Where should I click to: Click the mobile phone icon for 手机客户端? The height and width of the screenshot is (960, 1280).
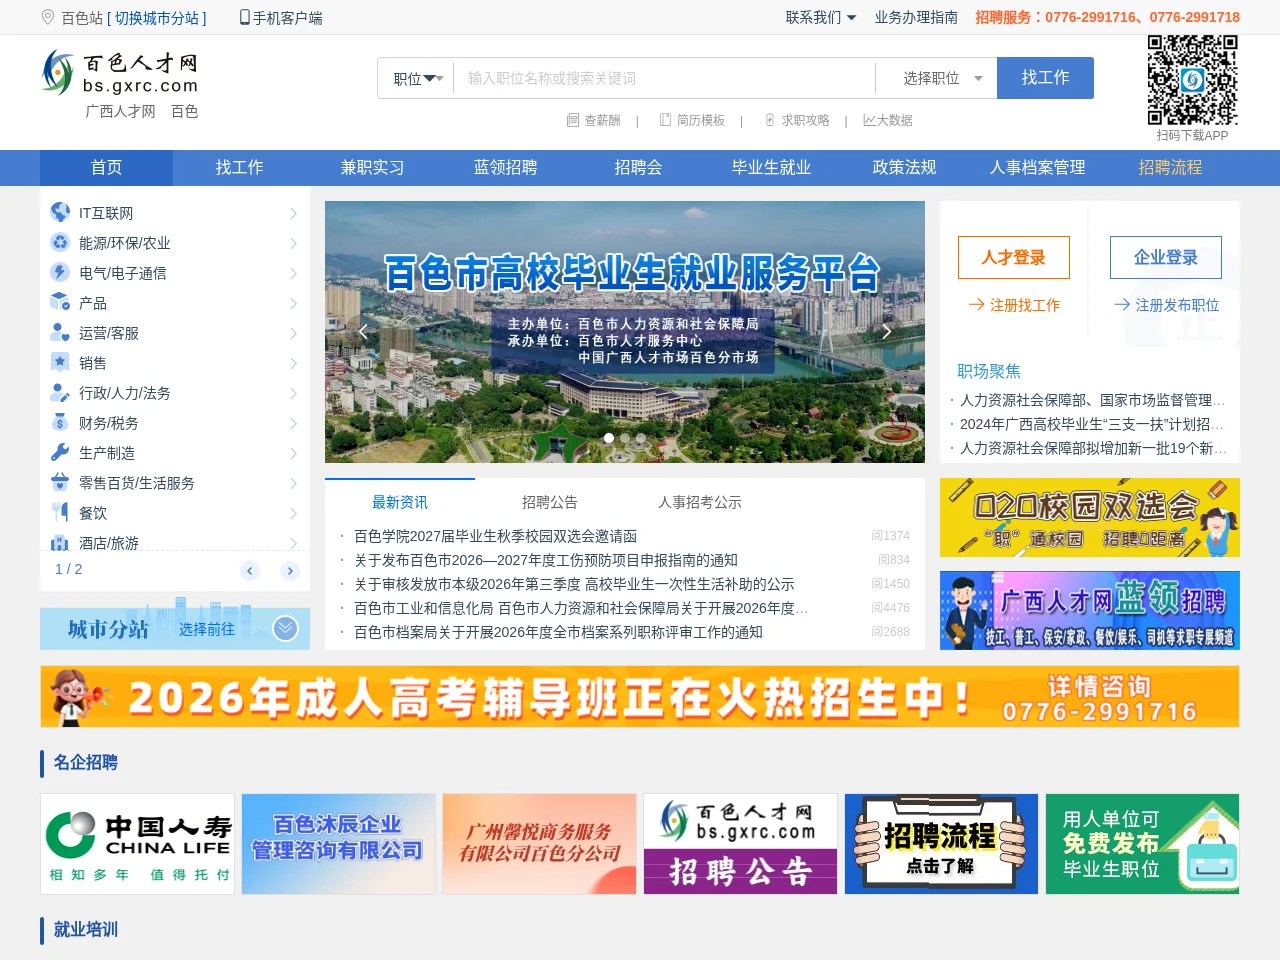coord(245,17)
